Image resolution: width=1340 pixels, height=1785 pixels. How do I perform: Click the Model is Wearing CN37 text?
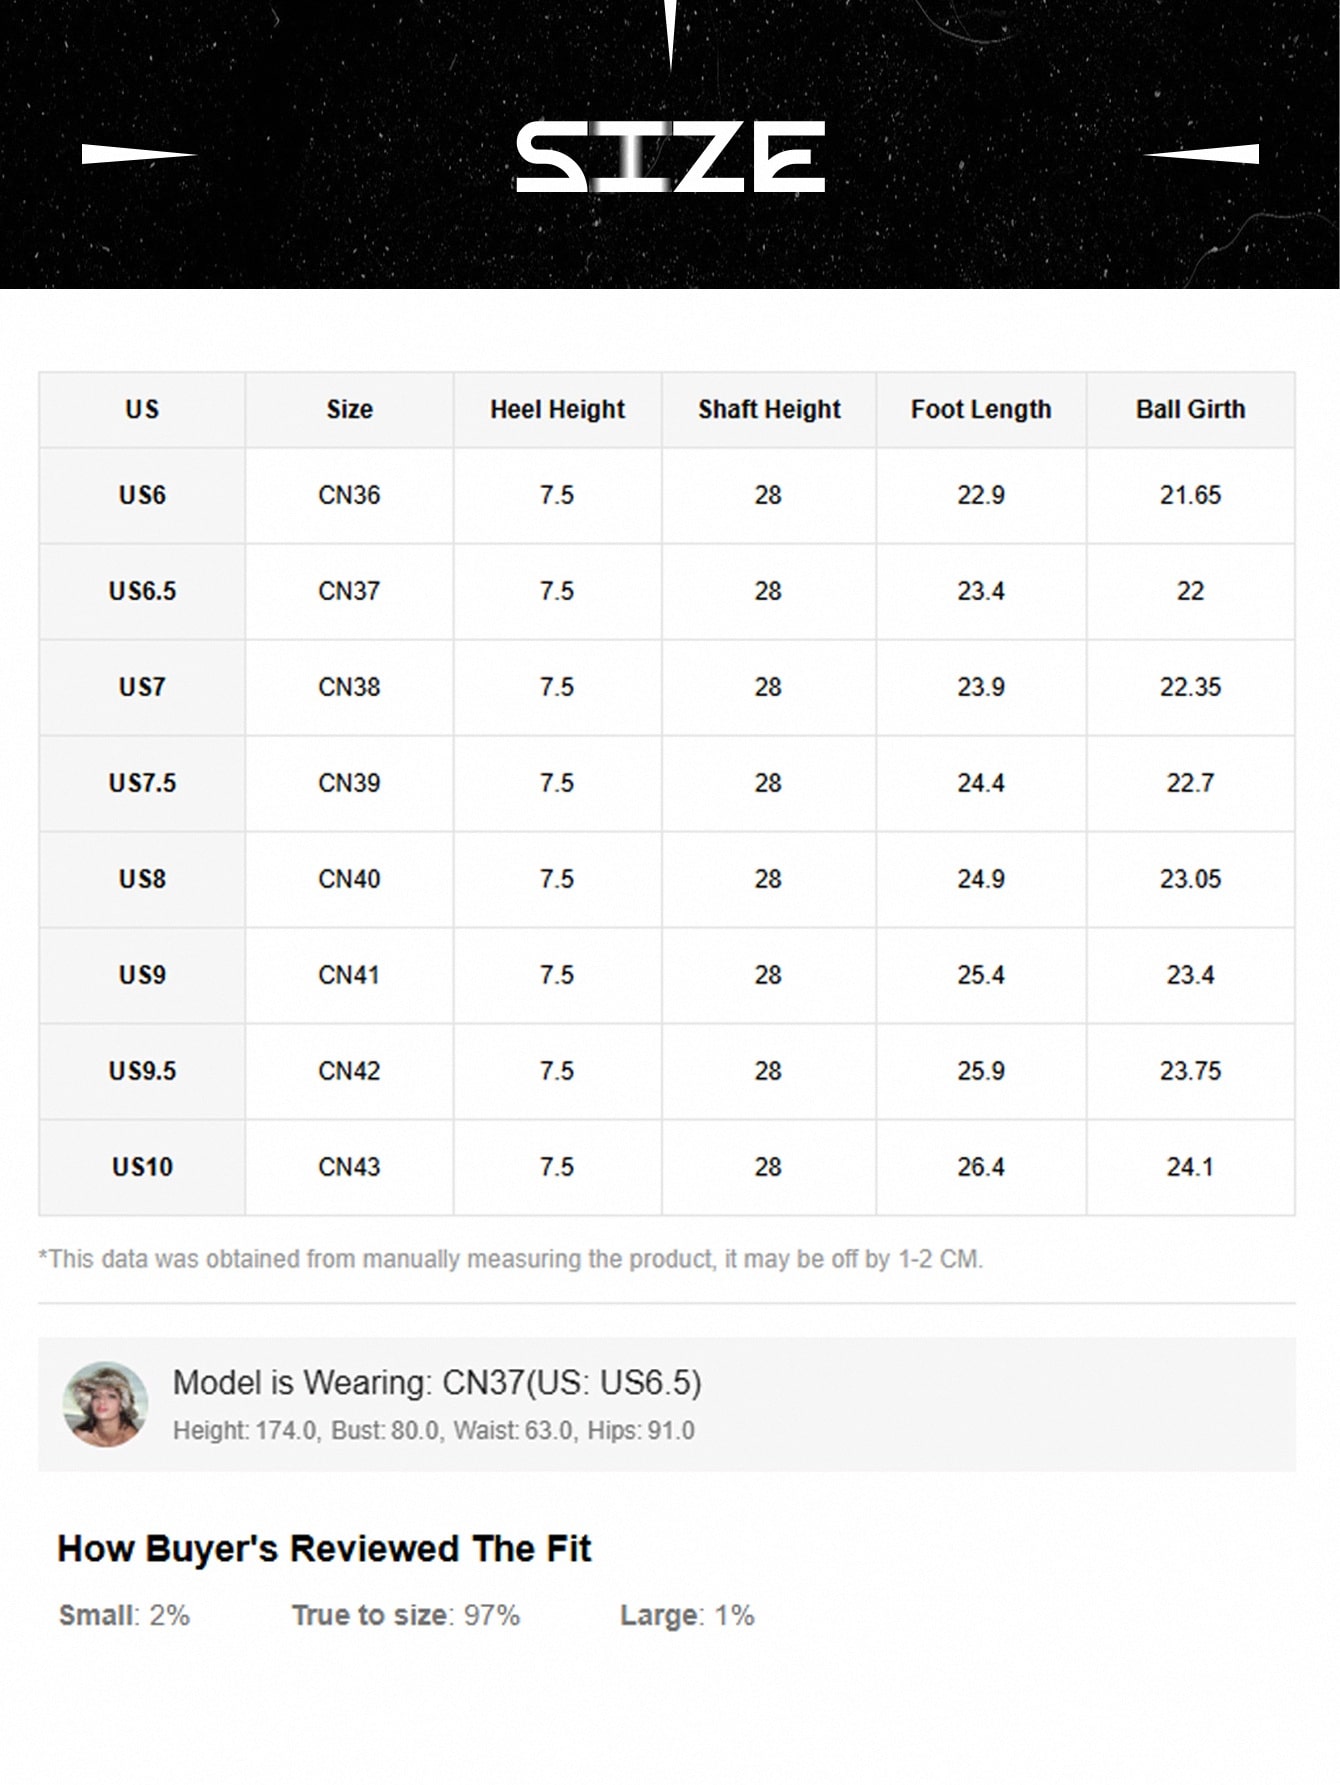(x=437, y=1382)
